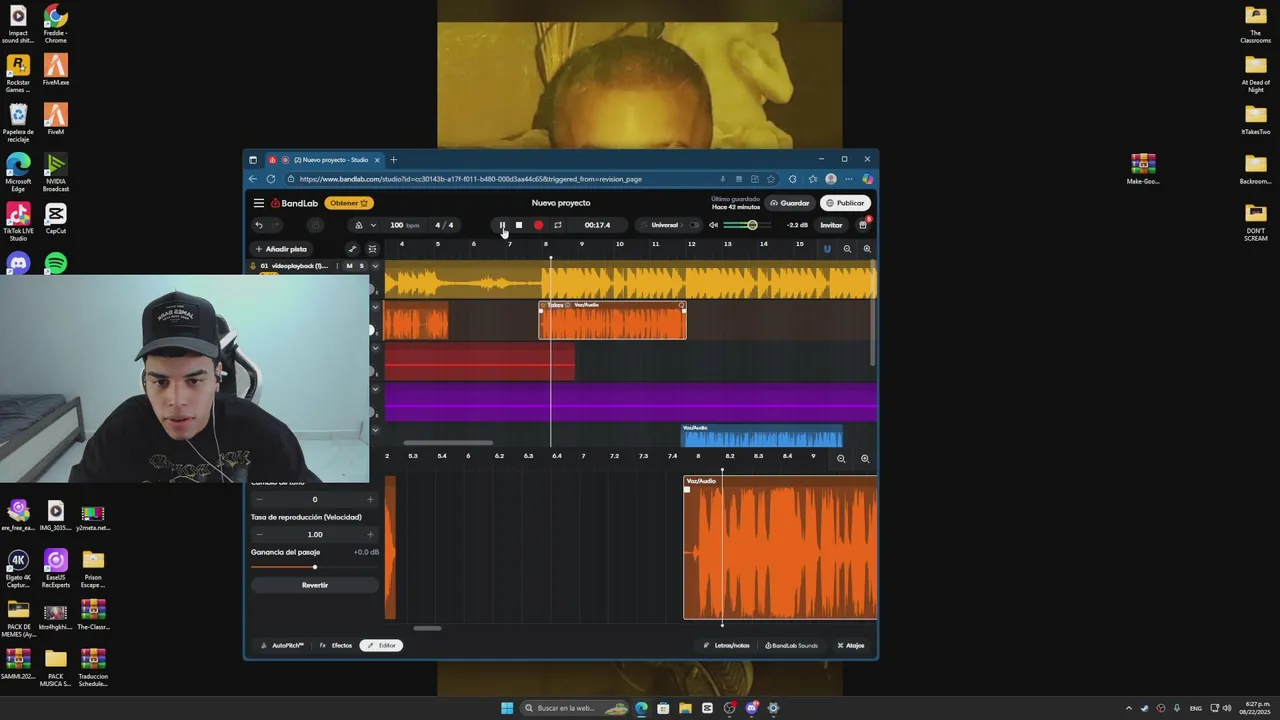The image size is (1280, 720).
Task: Open the Atajos shortcuts panel
Action: pyautogui.click(x=851, y=645)
